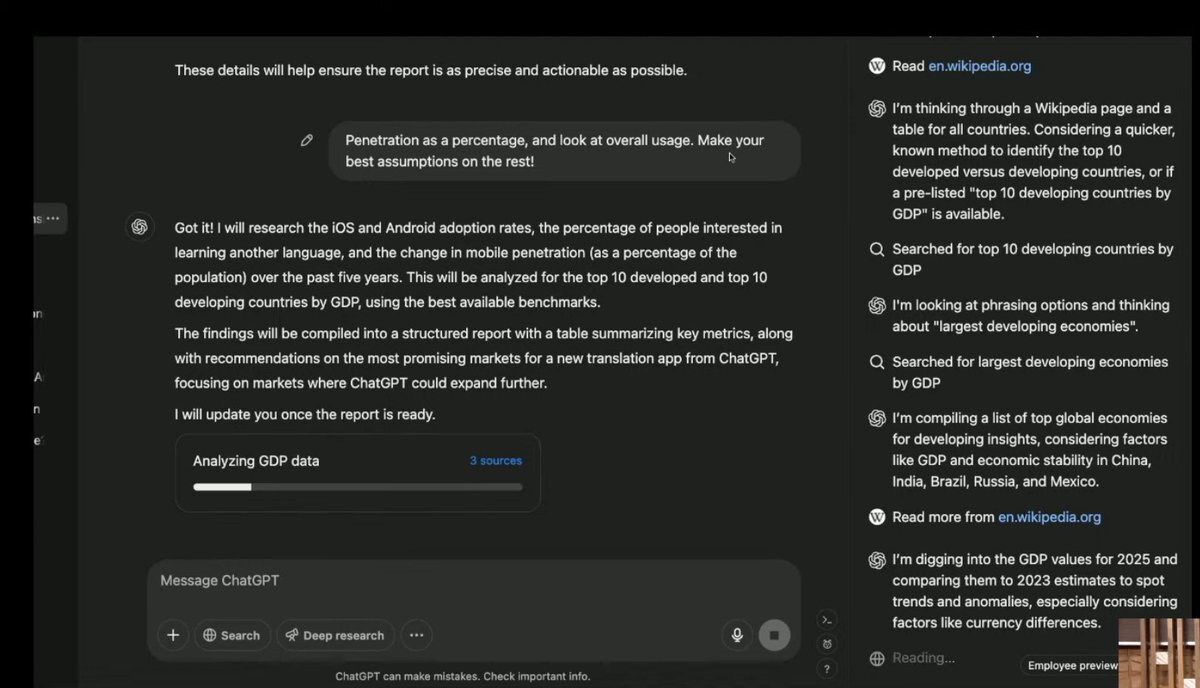Start voice input with the microphone icon
1200x688 pixels.
tap(737, 635)
